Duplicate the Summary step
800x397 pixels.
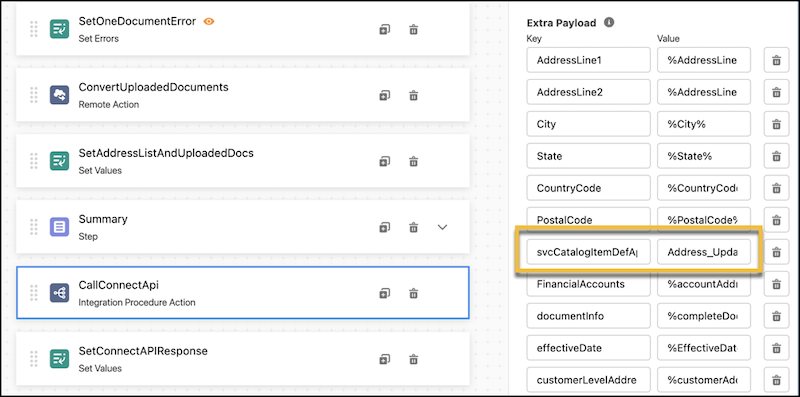(385, 227)
